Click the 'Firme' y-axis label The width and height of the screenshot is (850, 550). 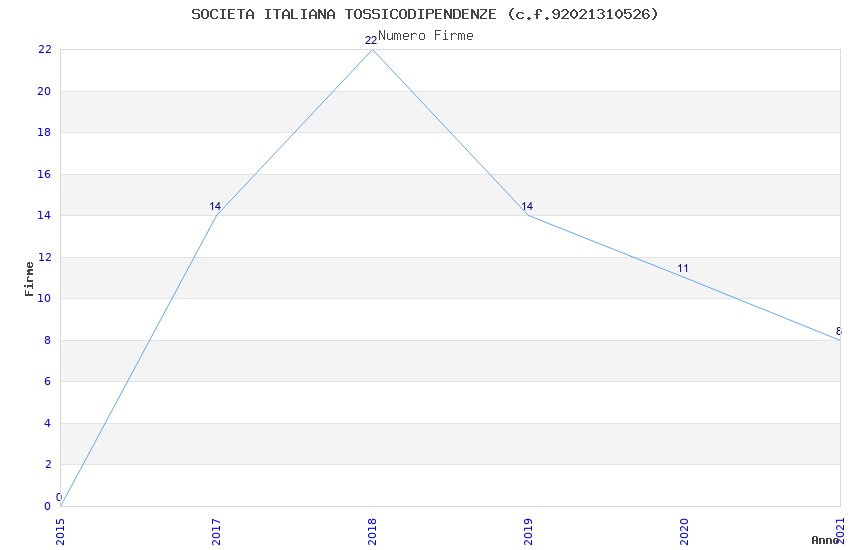pyautogui.click(x=29, y=279)
